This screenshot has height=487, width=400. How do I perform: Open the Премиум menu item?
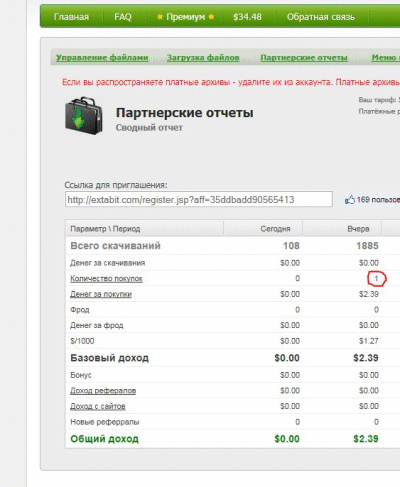[x=185, y=17]
